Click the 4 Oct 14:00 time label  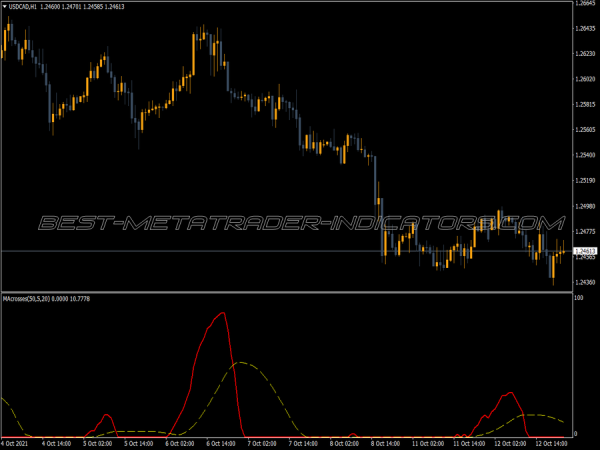pyautogui.click(x=56, y=444)
